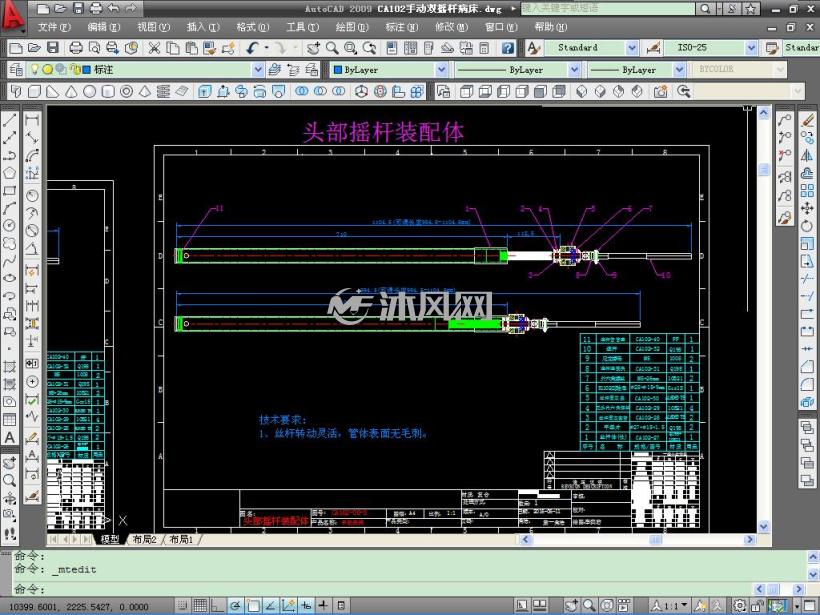The height and width of the screenshot is (615, 820).
Task: Click the blue ByLayer color swatch
Action: [338, 70]
